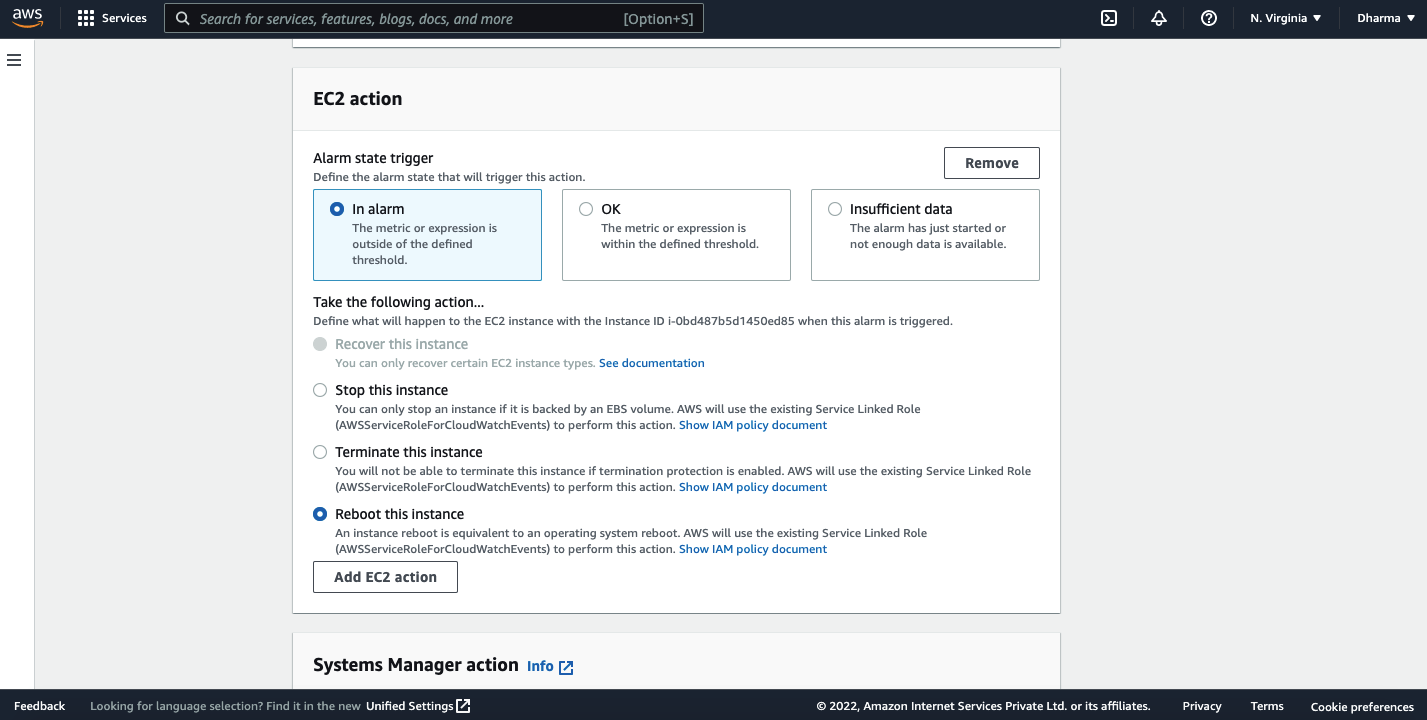Click the Unified Settings external link icon
The height and width of the screenshot is (720, 1427).
pyautogui.click(x=463, y=706)
